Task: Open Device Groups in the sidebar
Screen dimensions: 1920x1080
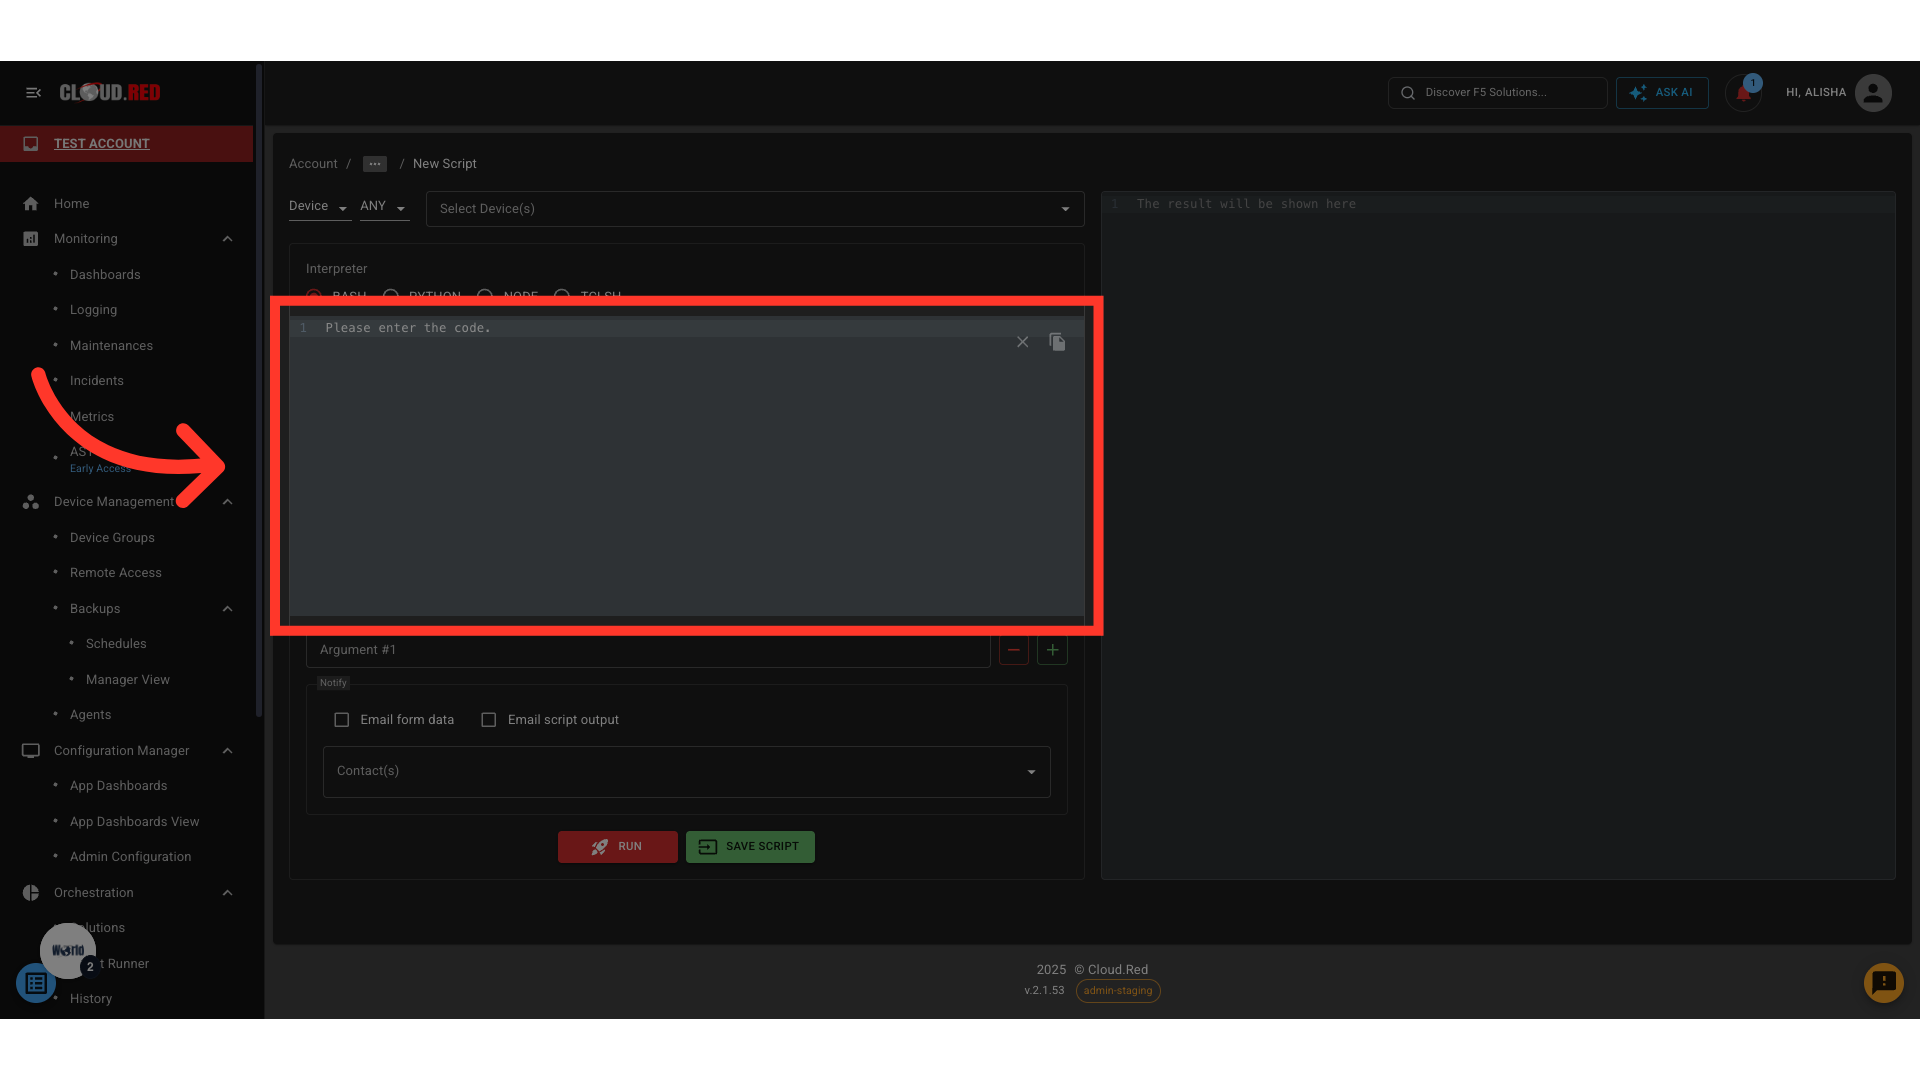Action: pos(112,538)
